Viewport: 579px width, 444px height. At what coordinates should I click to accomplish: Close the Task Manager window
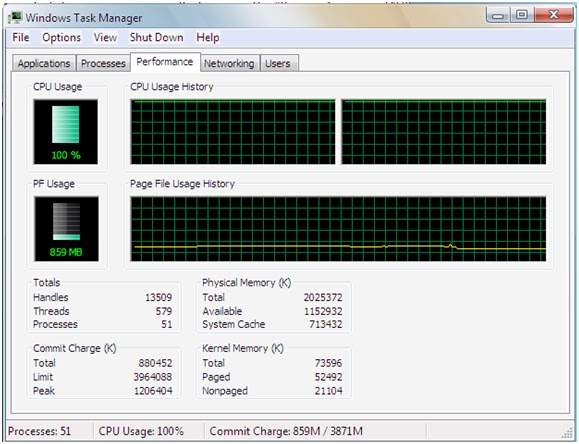point(553,15)
